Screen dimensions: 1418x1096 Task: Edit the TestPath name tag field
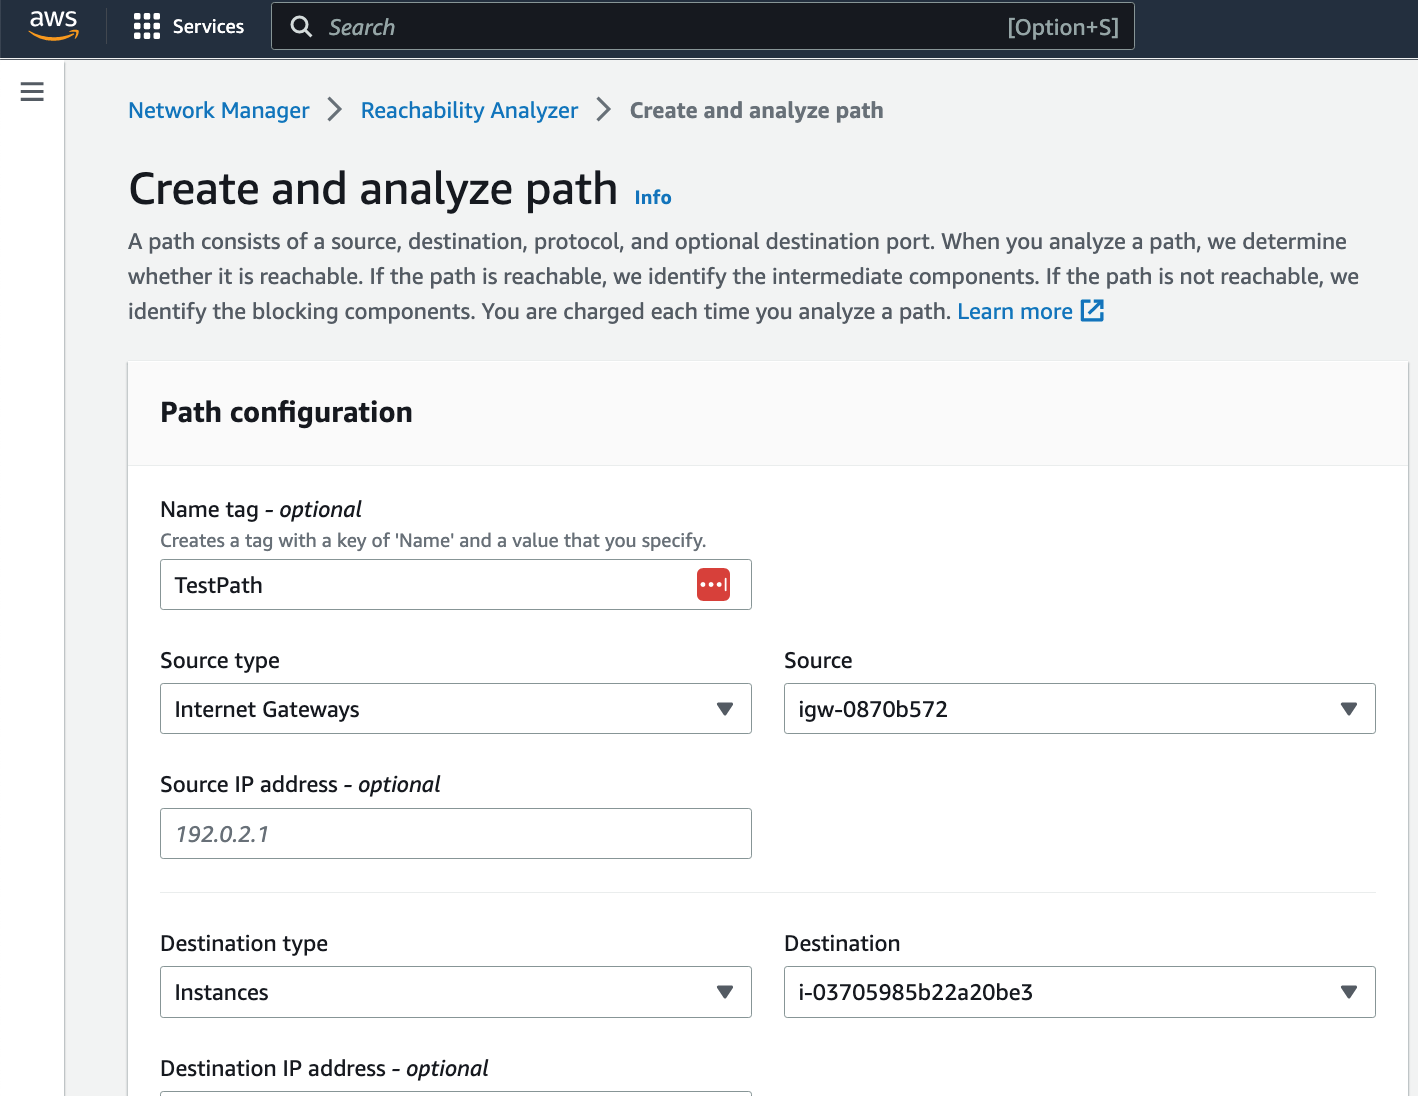420,584
